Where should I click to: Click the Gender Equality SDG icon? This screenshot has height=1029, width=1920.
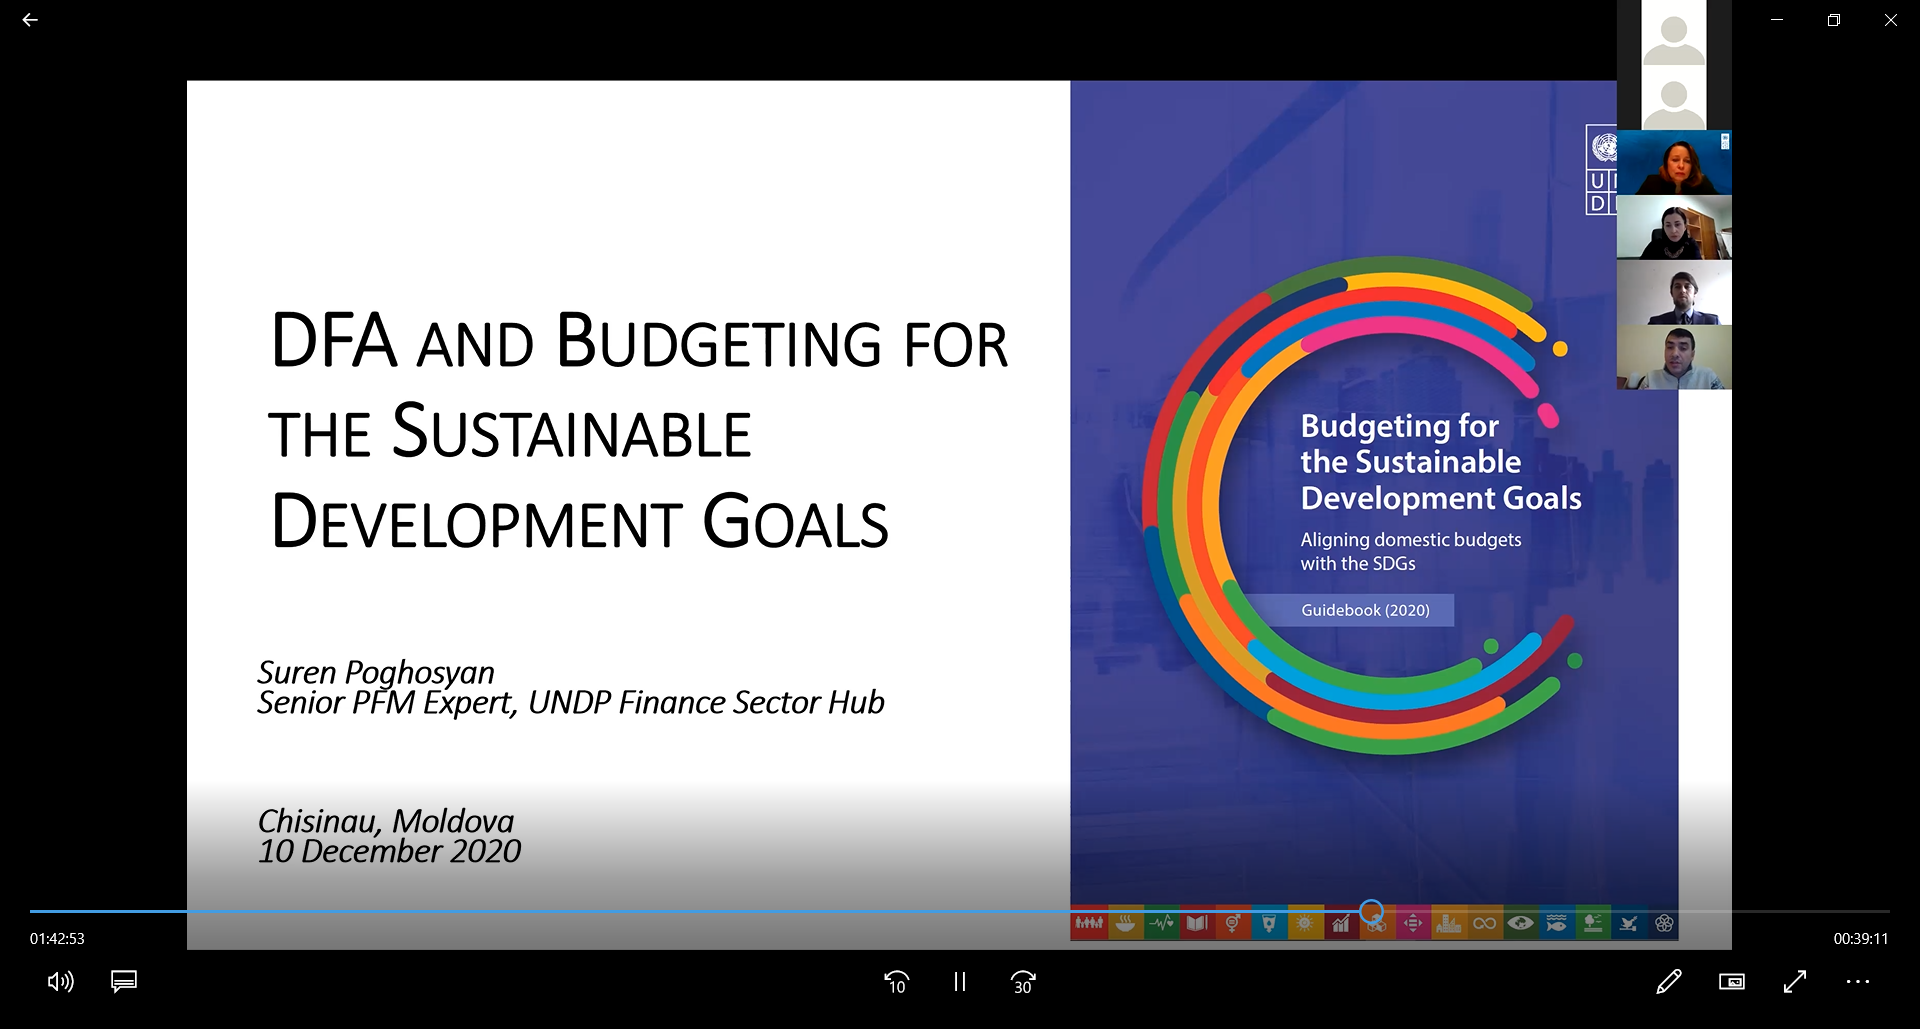tap(1233, 923)
